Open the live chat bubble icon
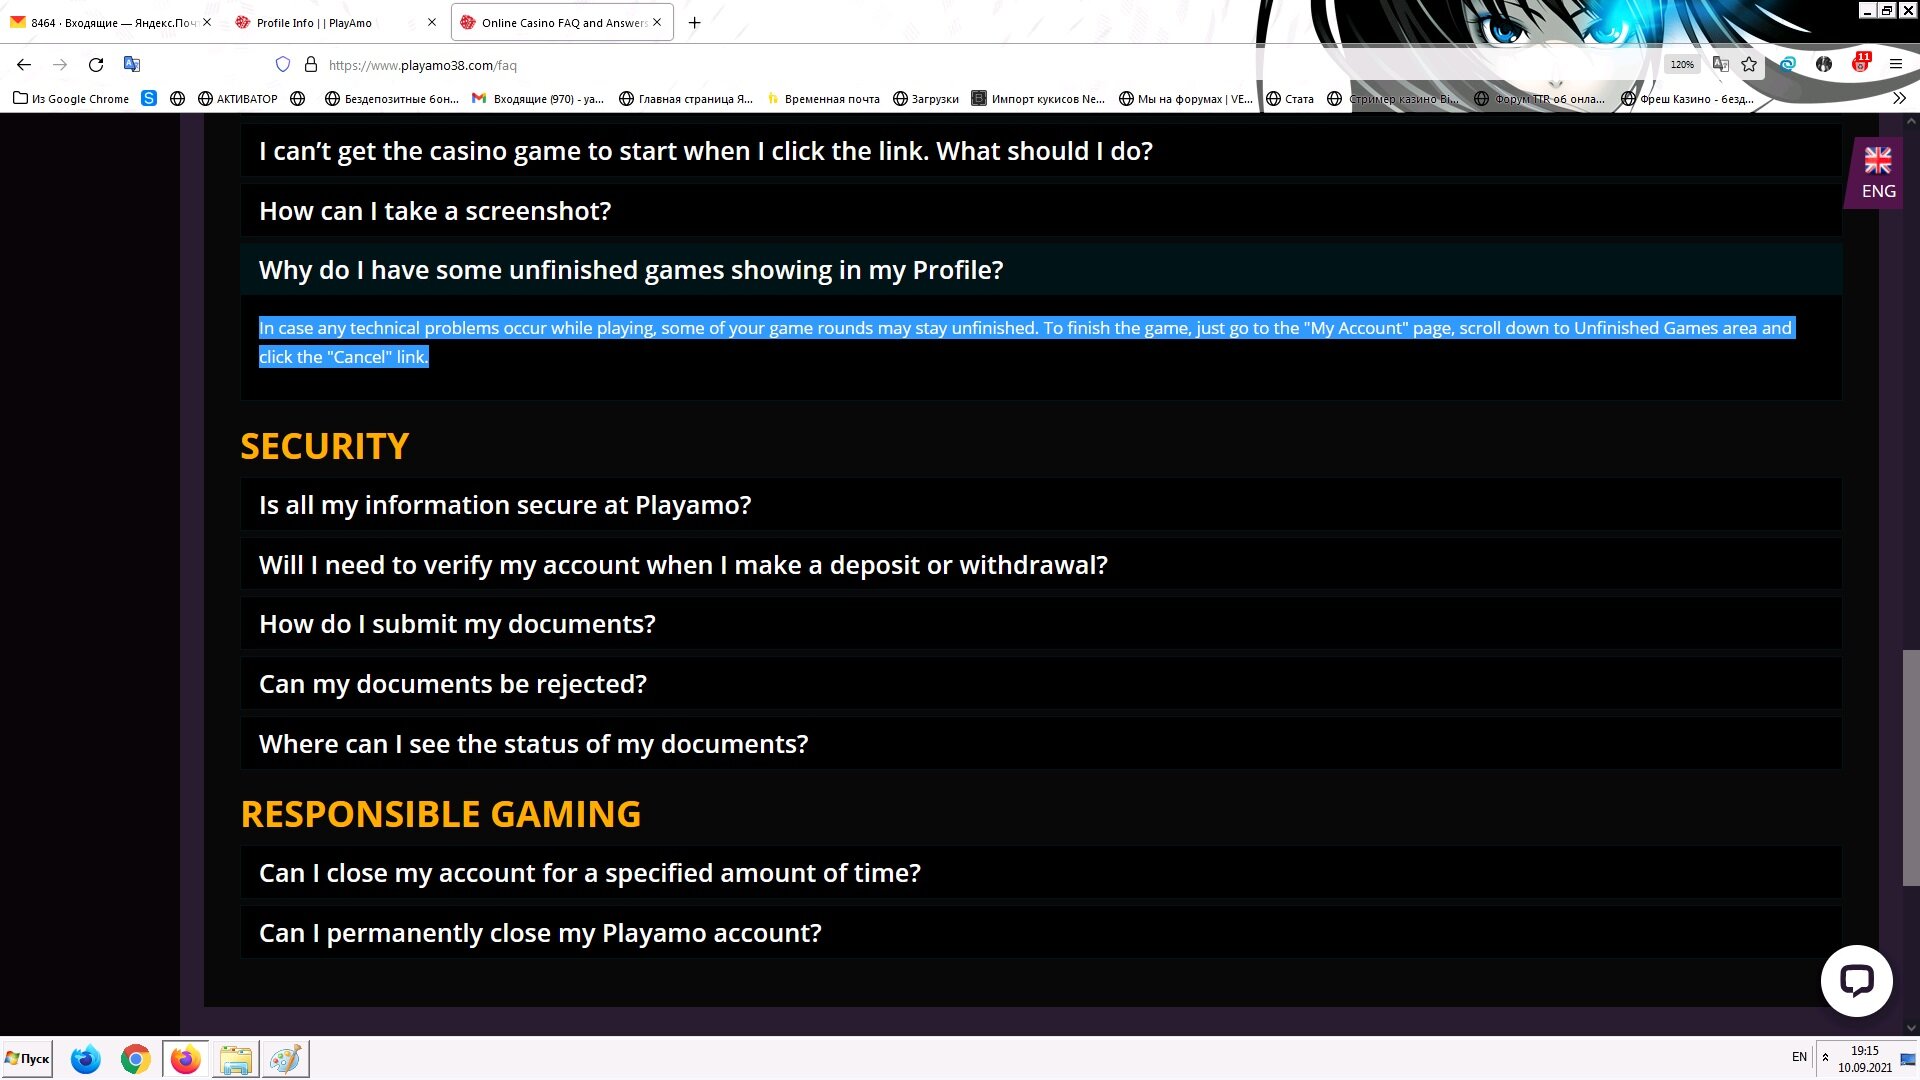 coord(1856,981)
